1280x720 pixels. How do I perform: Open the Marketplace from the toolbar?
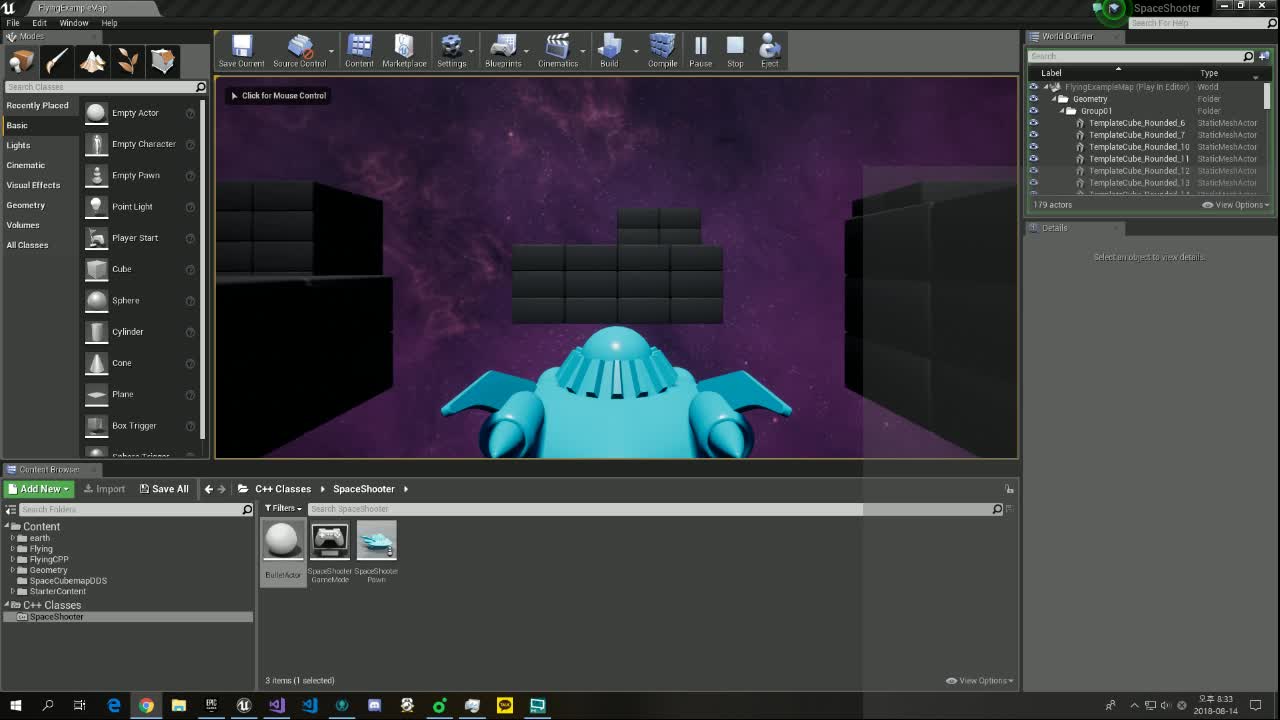pos(404,51)
